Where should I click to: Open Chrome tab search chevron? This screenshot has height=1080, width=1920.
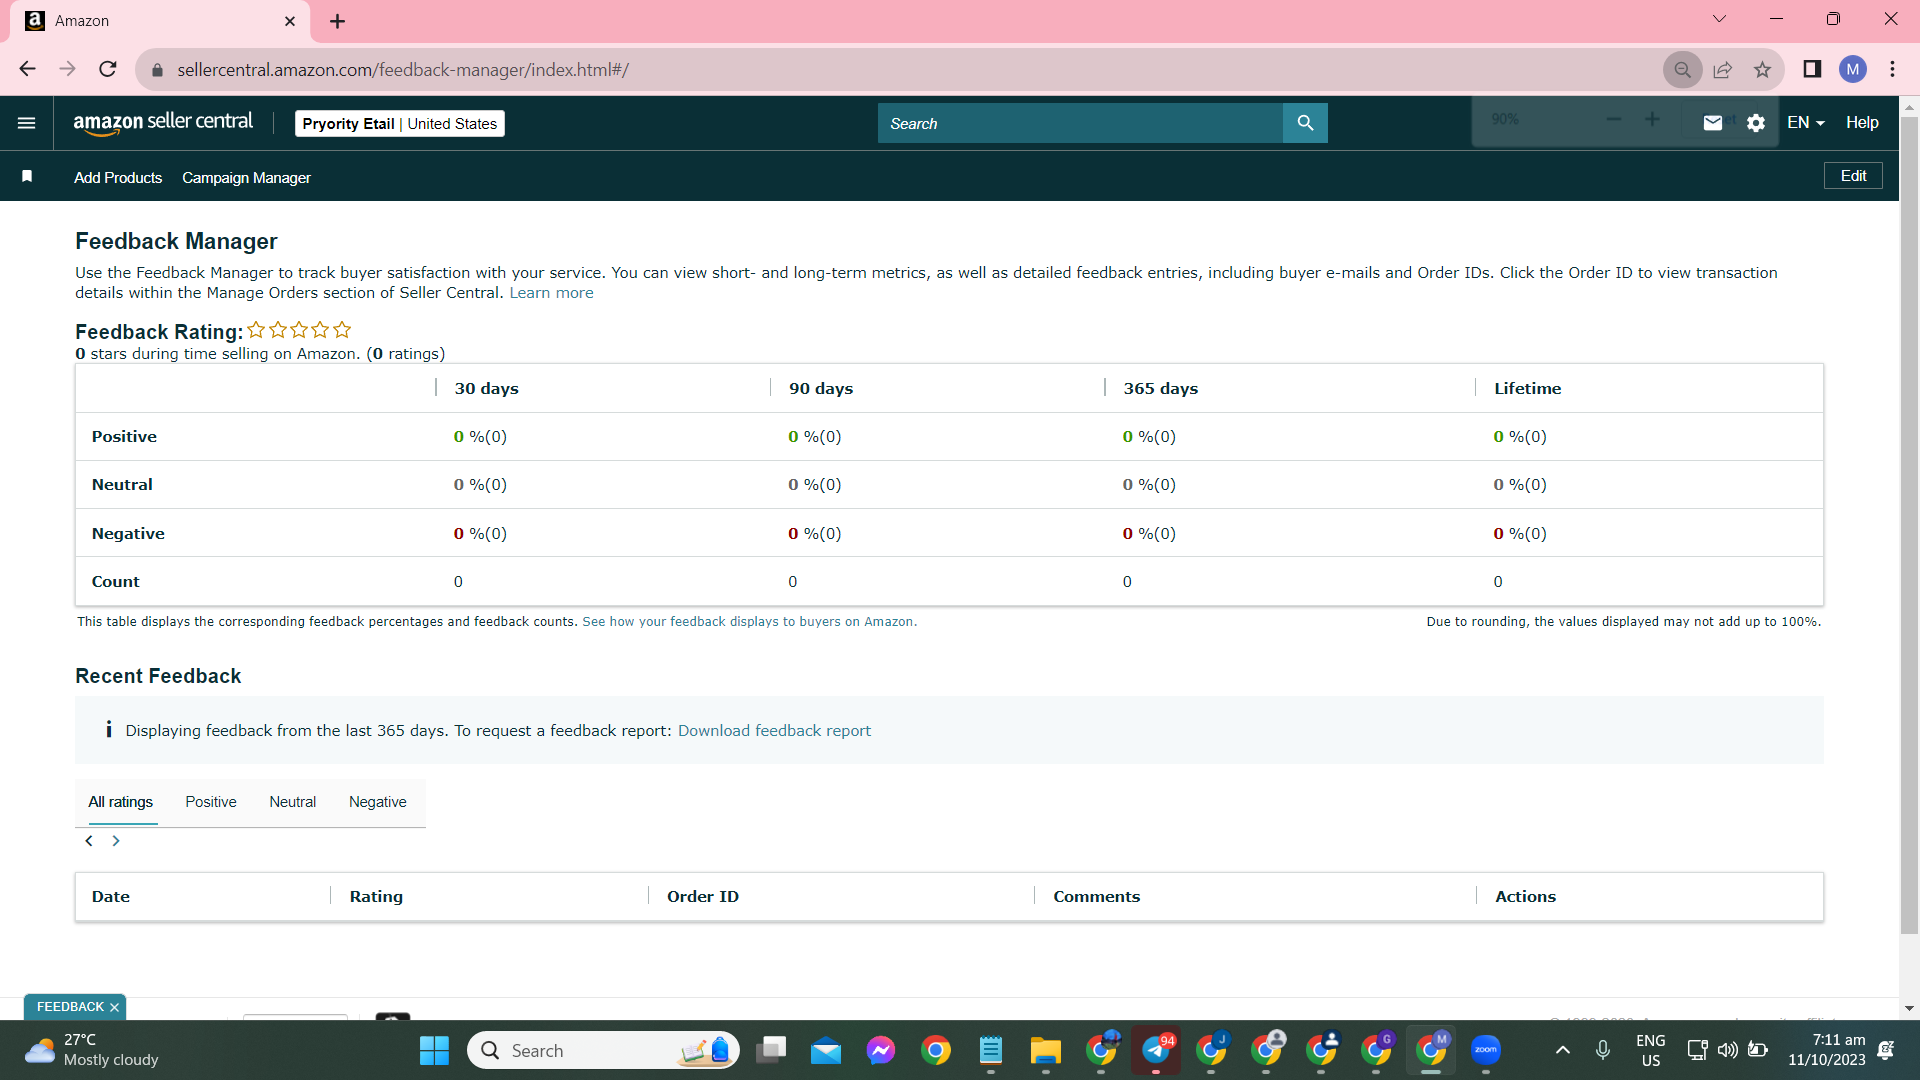pyautogui.click(x=1720, y=19)
